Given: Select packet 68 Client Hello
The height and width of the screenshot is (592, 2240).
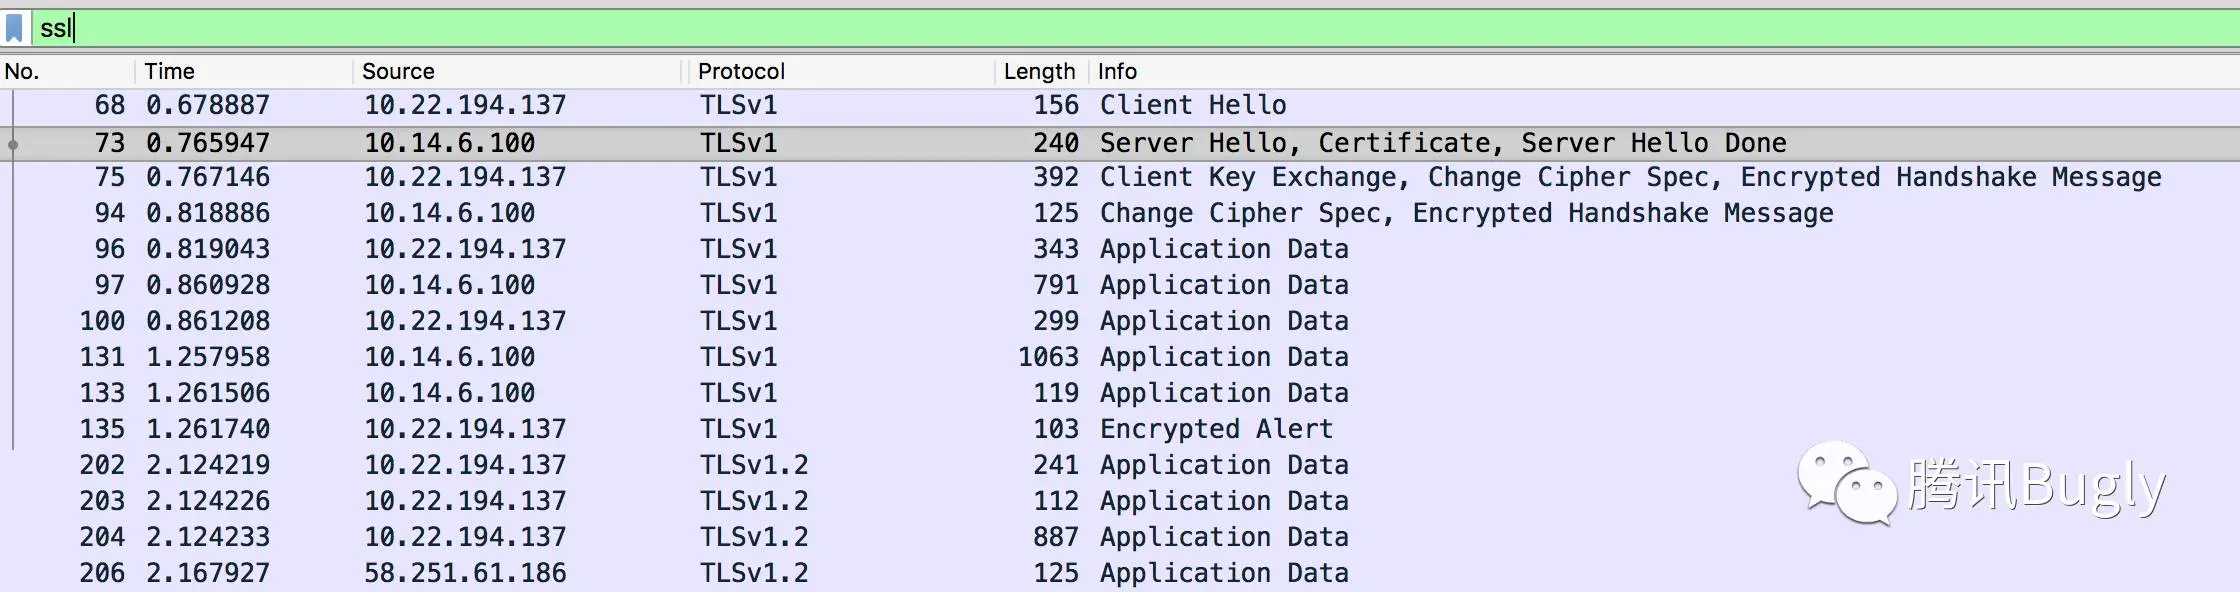Looking at the screenshot, I should pos(1120,105).
